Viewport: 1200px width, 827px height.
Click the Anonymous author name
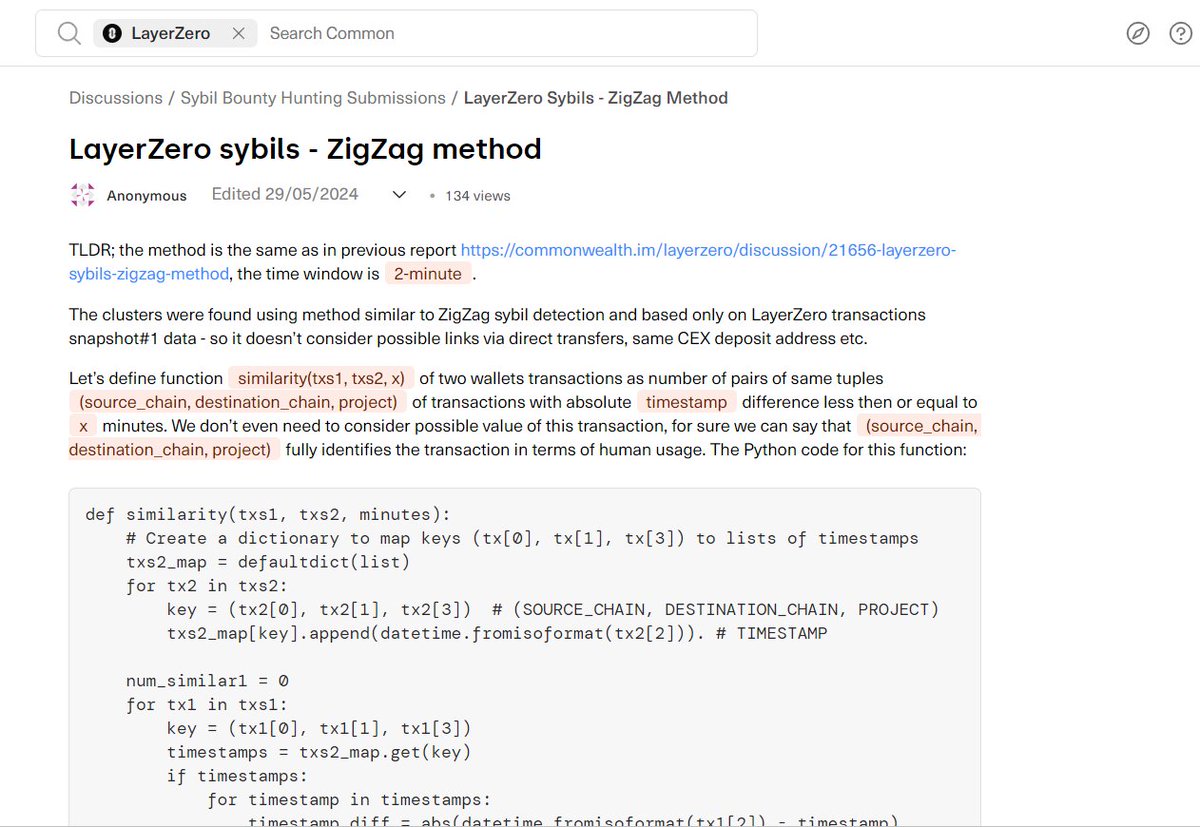(x=147, y=196)
